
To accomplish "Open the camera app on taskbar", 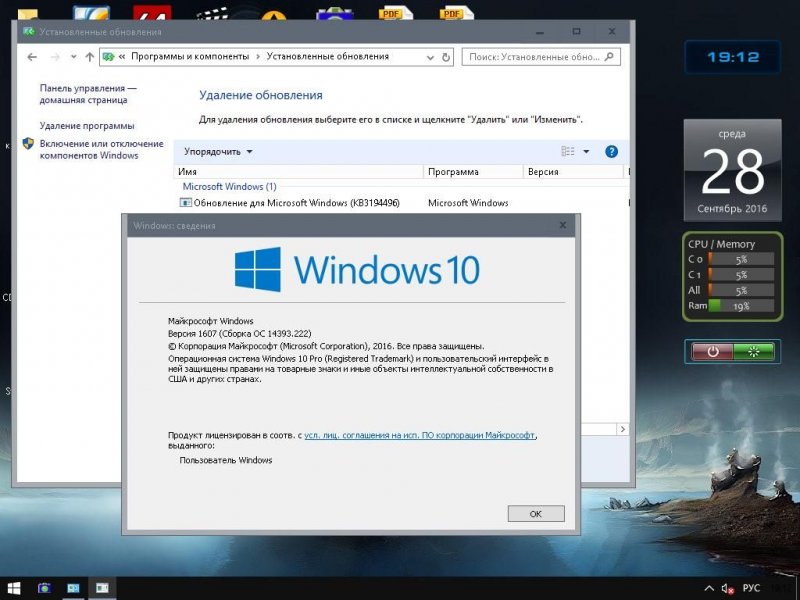I will point(44,588).
